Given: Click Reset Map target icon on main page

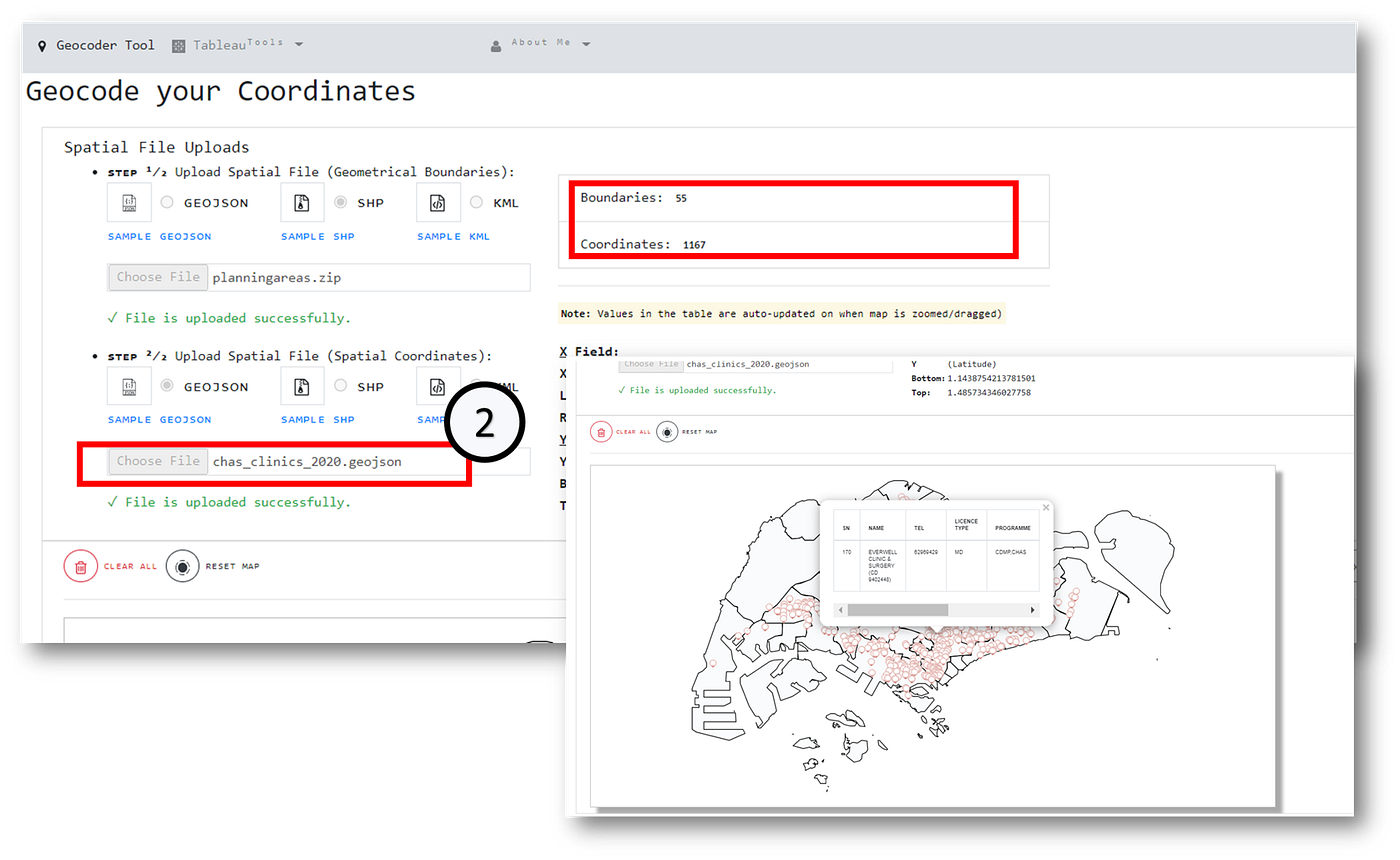Looking at the screenshot, I should click(182, 566).
